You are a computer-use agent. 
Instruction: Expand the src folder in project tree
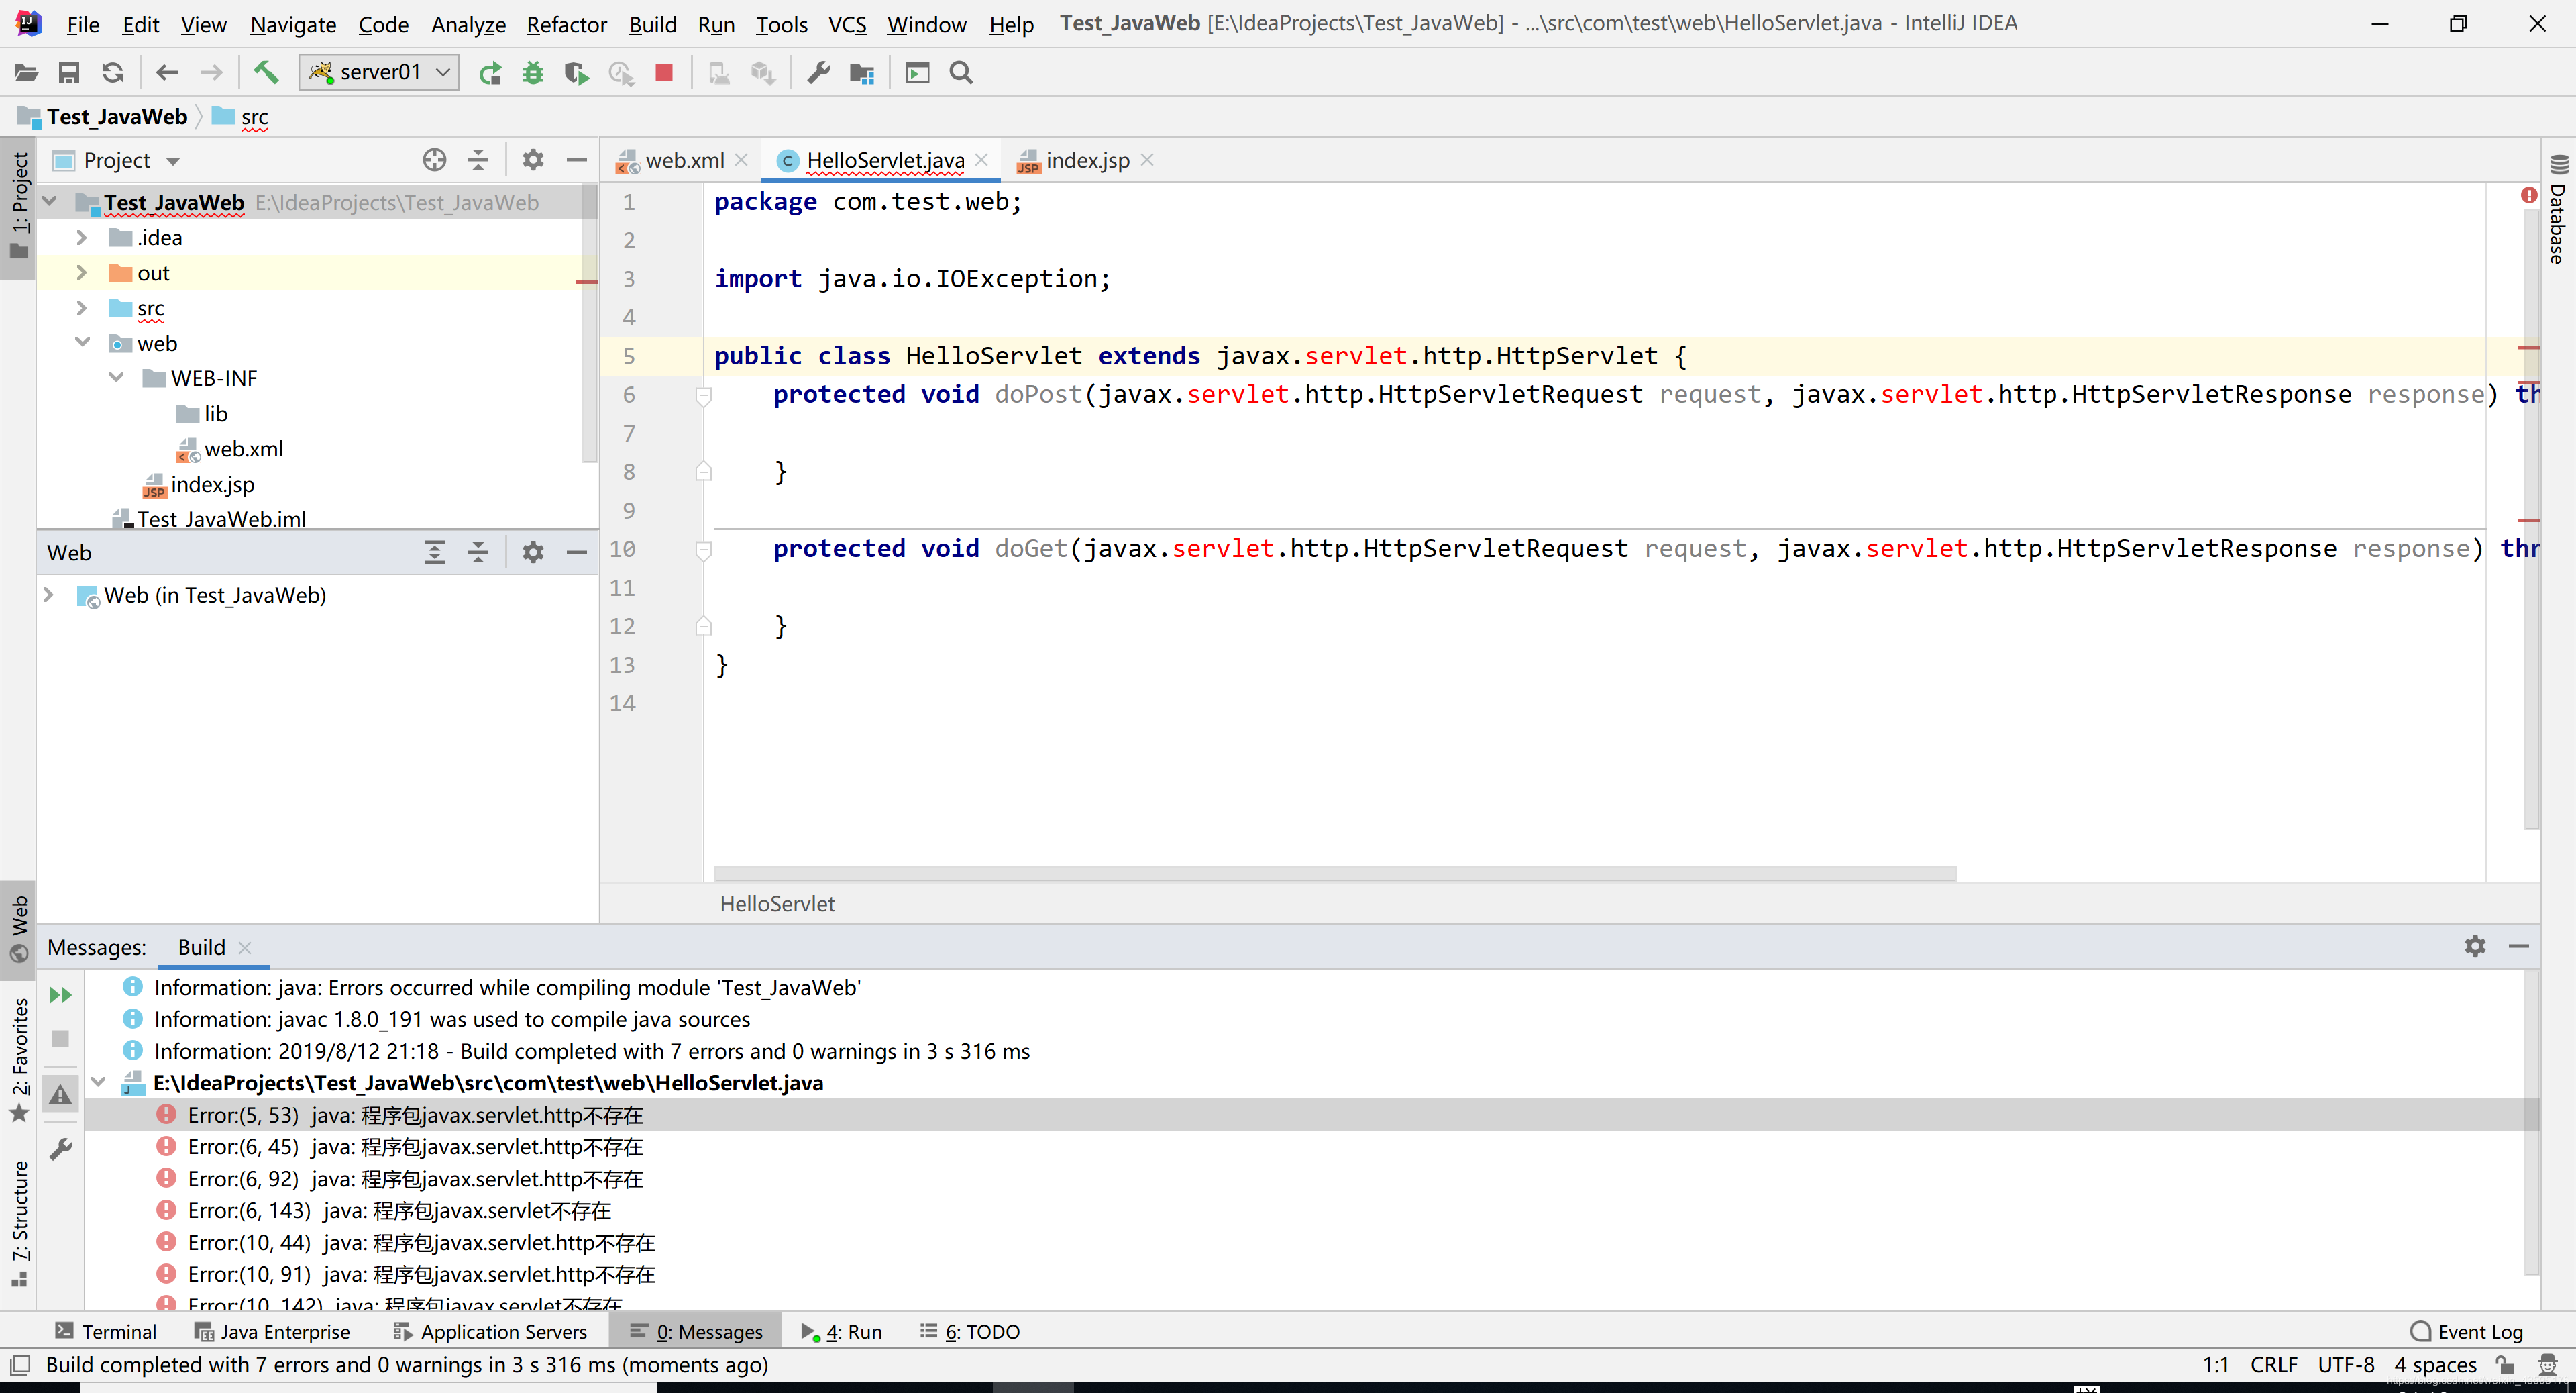pos(82,308)
